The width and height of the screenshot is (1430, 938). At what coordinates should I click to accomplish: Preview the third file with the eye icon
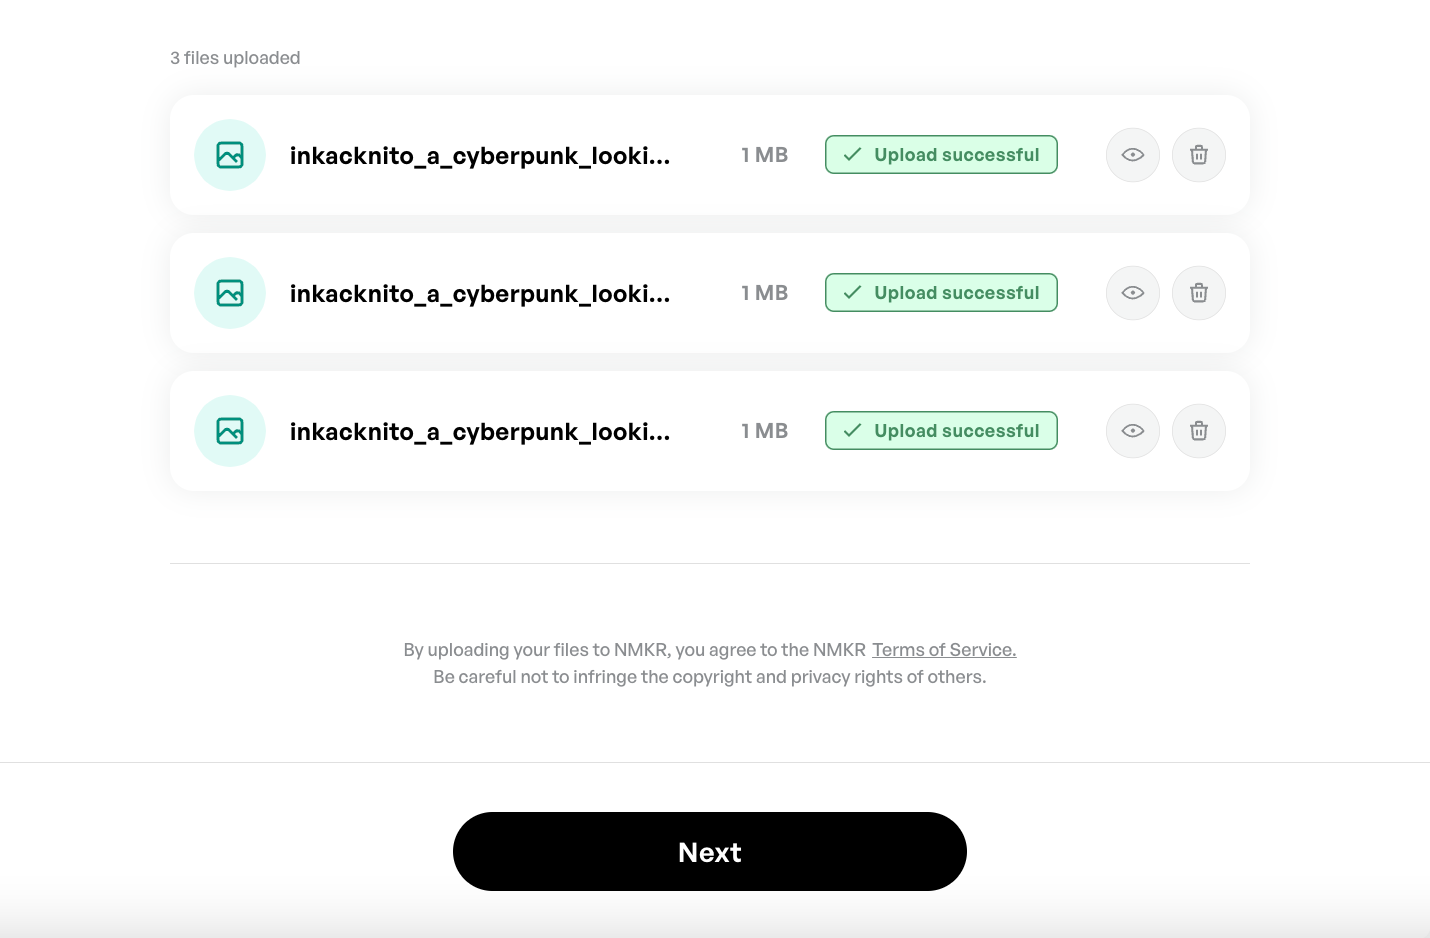tap(1132, 431)
